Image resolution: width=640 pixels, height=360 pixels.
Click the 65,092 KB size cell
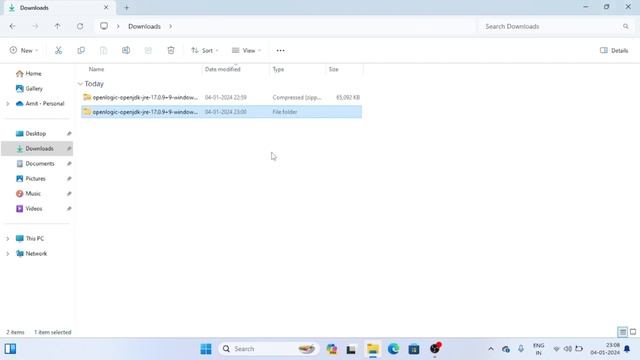[x=348, y=98]
